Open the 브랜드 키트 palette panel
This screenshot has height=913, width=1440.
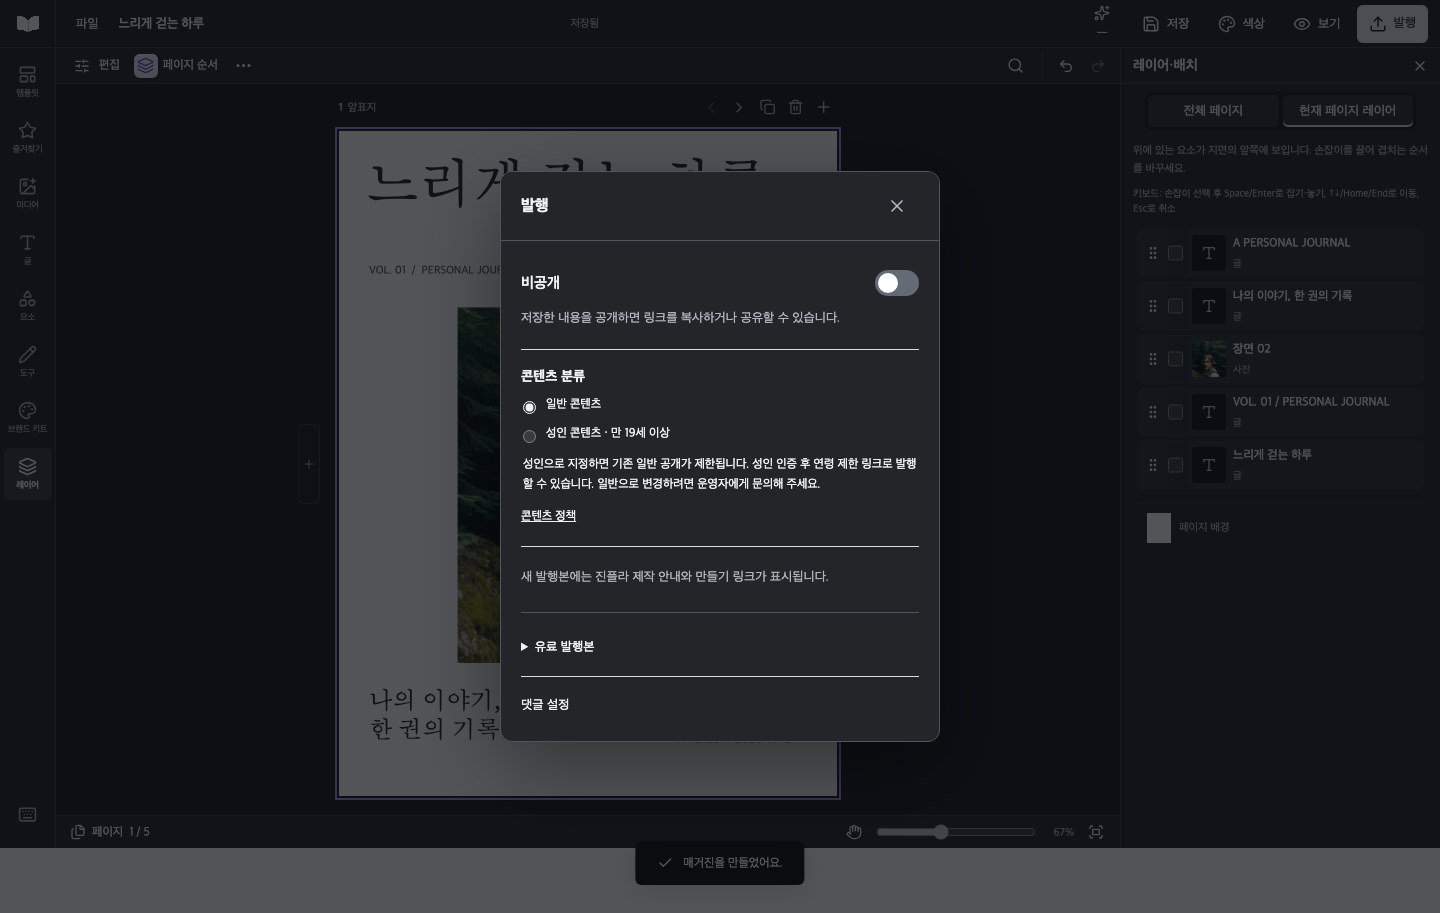27,417
